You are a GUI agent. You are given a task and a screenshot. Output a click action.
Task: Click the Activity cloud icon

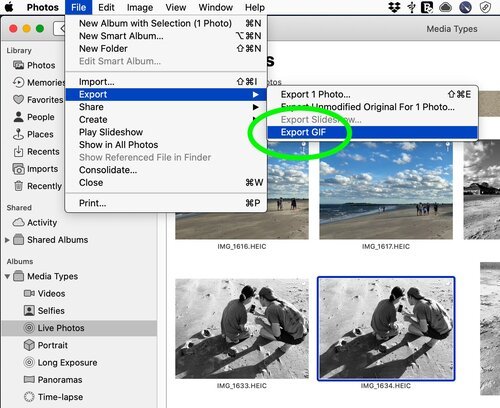[x=18, y=222]
